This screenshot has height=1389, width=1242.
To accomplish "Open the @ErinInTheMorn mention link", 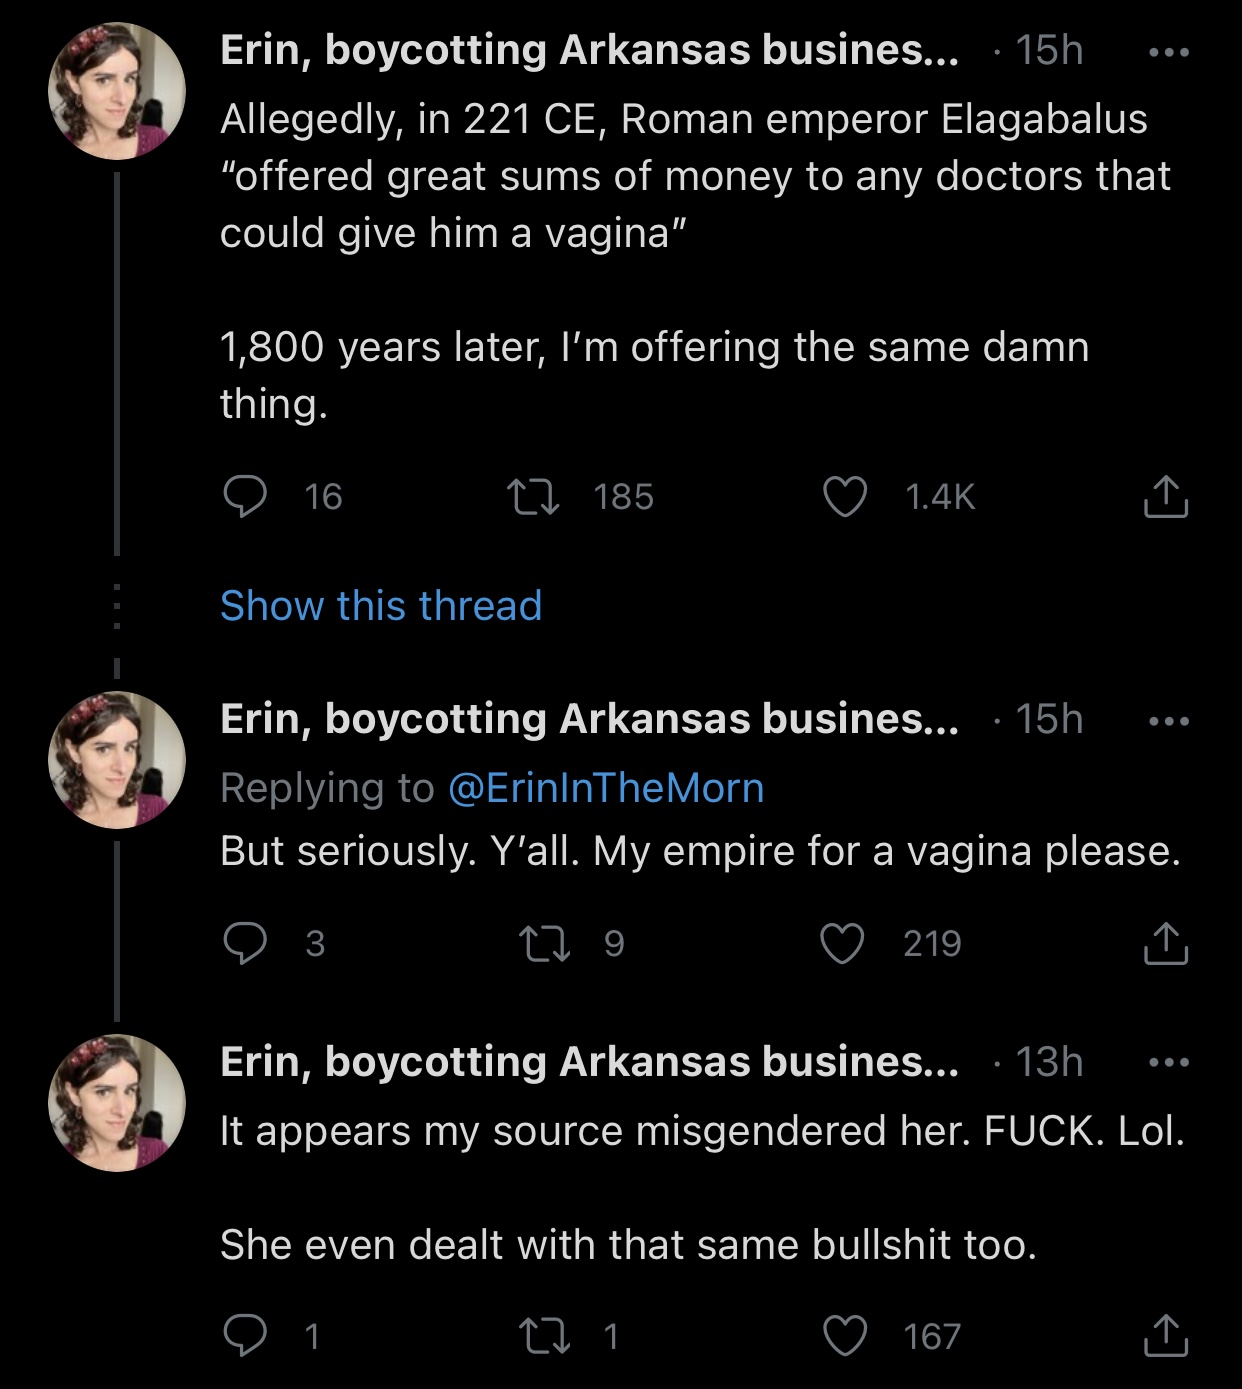I will 606,788.
